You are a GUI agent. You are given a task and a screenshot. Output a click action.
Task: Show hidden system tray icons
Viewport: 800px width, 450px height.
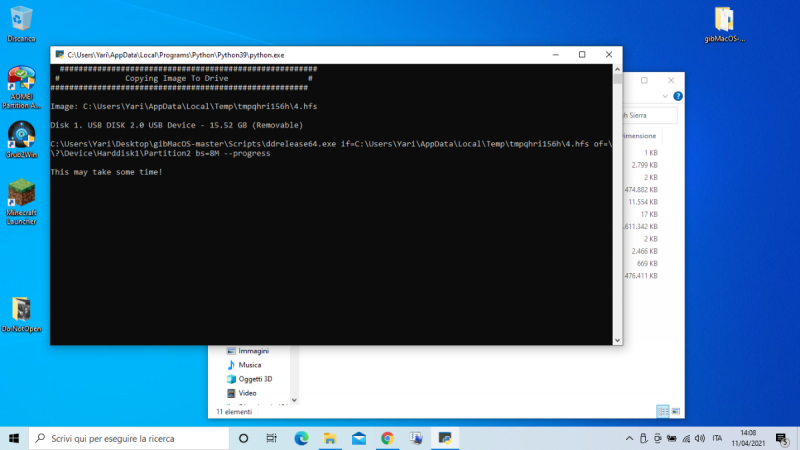(x=629, y=438)
